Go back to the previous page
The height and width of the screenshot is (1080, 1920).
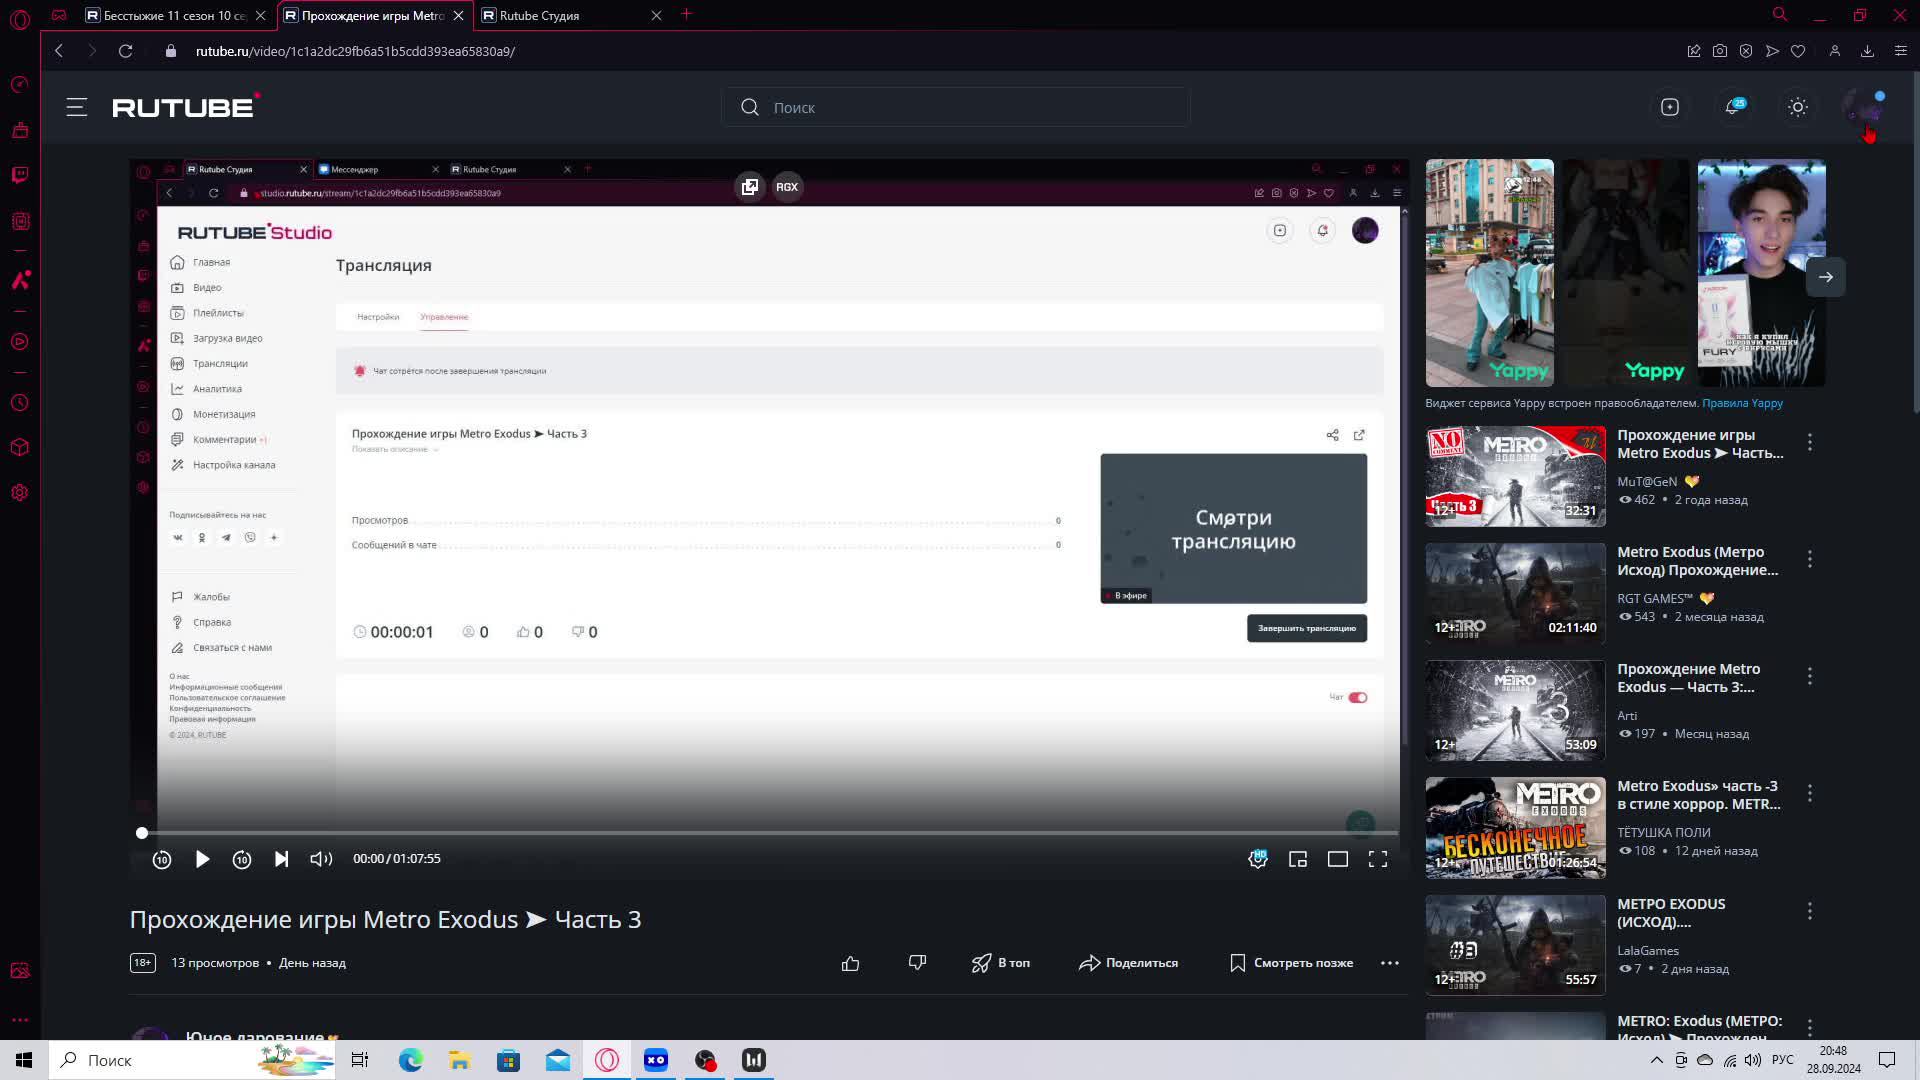59,51
